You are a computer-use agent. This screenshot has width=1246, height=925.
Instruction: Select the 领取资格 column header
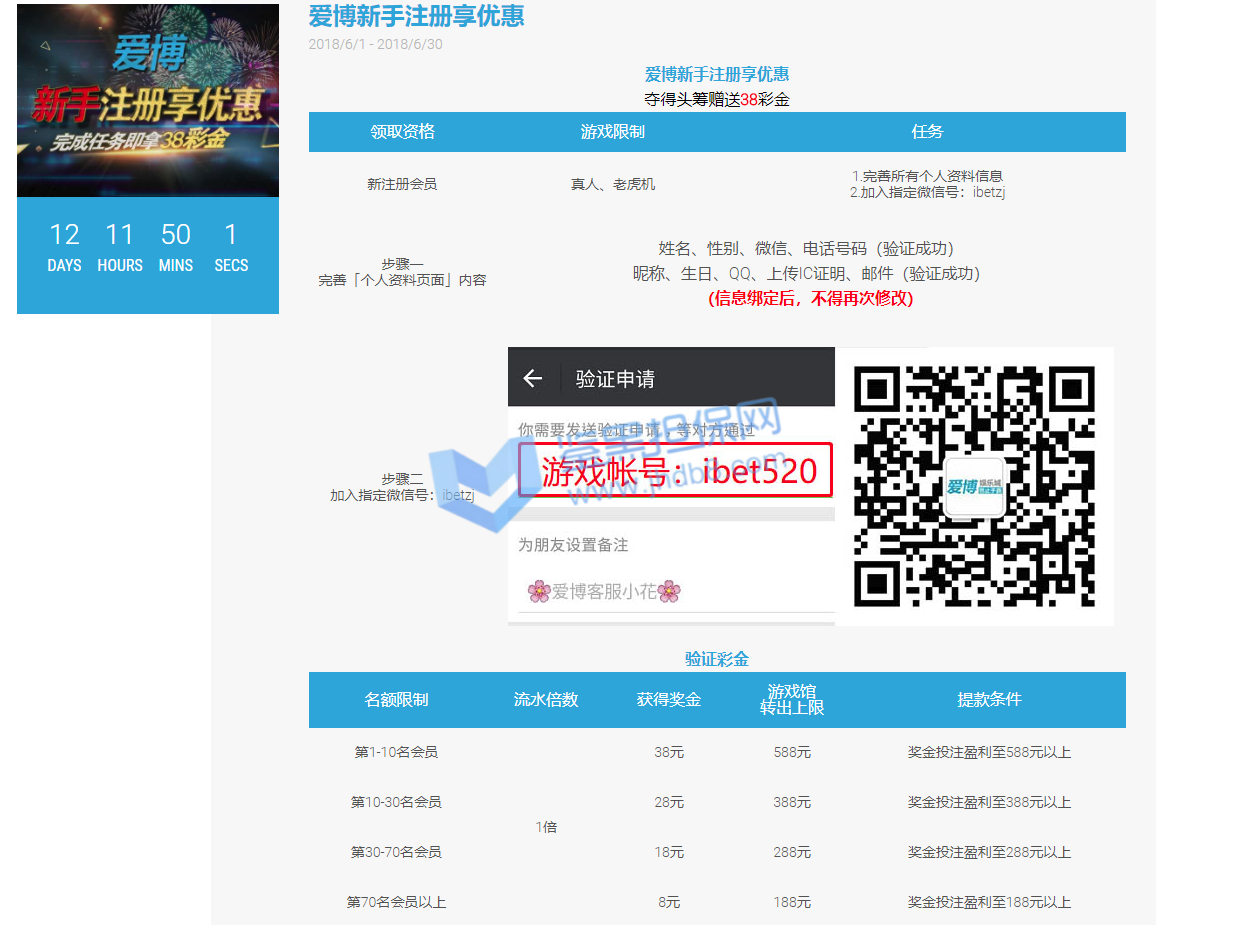402,132
